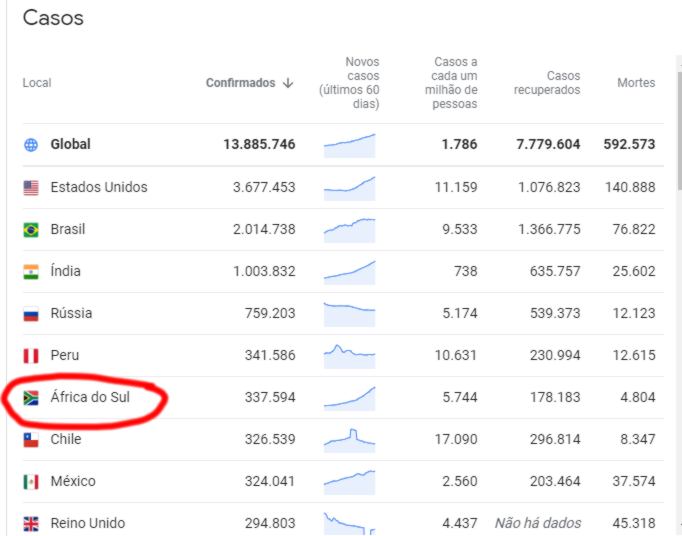The height and width of the screenshot is (536, 682).
Task: Click the Chile new cases sparkline chart
Action: coord(349,438)
